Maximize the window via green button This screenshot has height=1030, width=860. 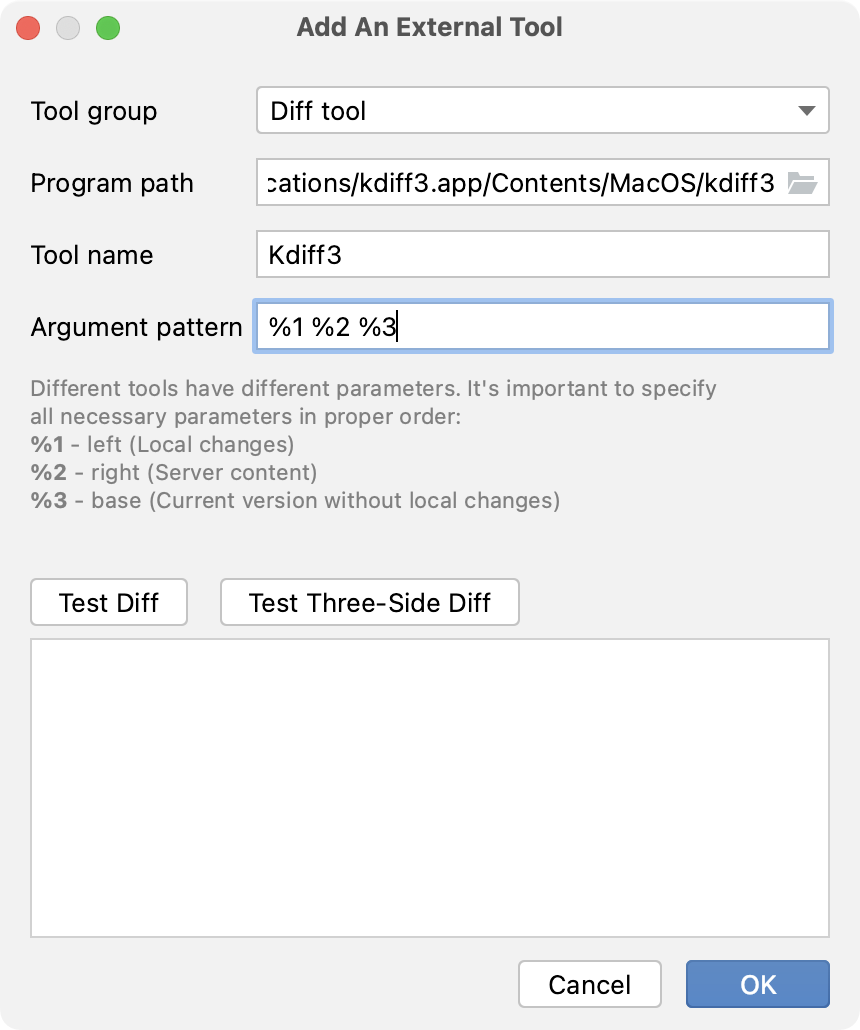coord(108,28)
